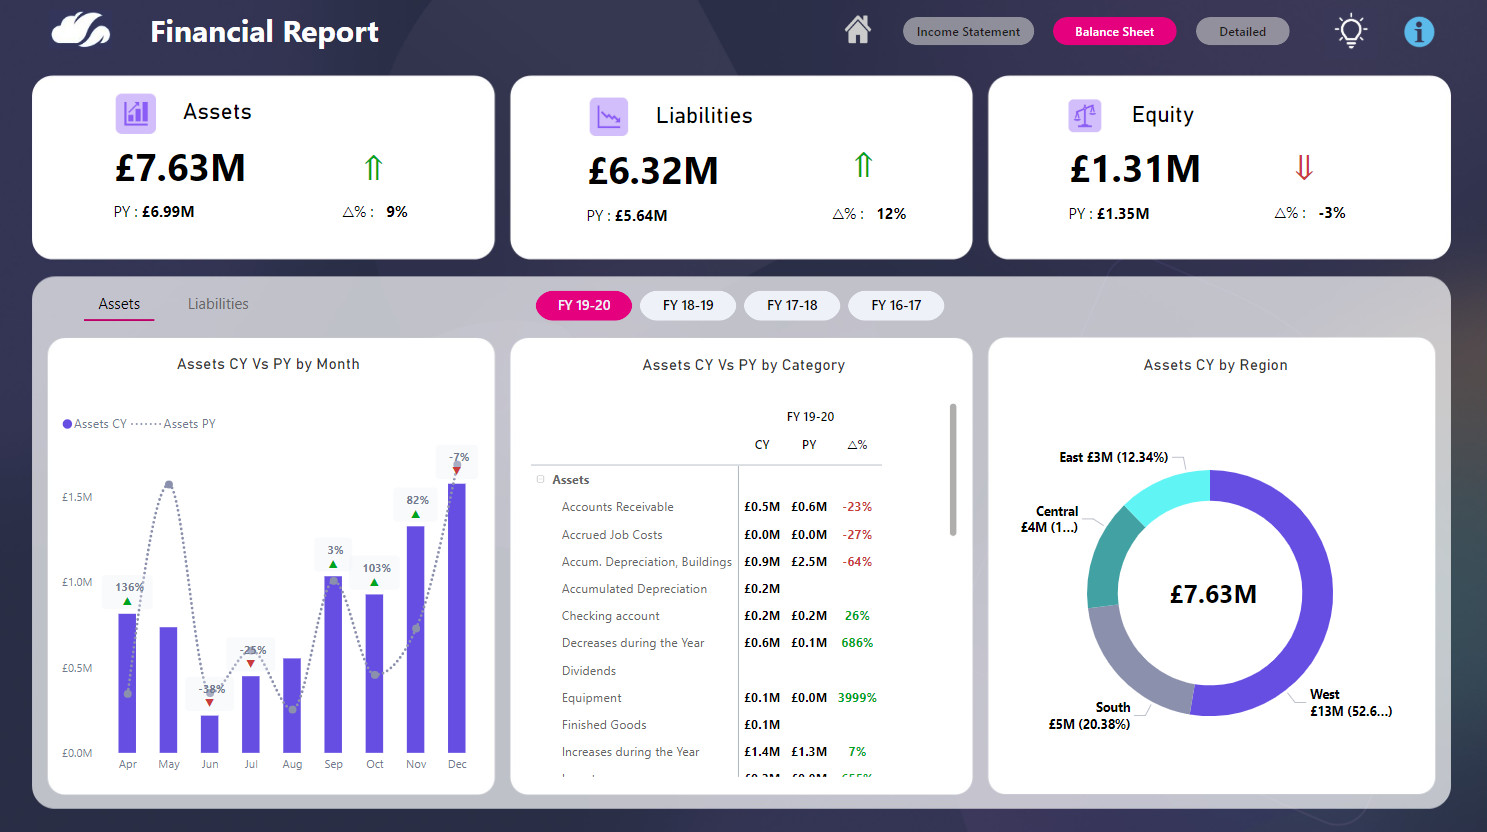The width and height of the screenshot is (1487, 832).
Task: Select fiscal year FY 16-17
Action: point(896,305)
